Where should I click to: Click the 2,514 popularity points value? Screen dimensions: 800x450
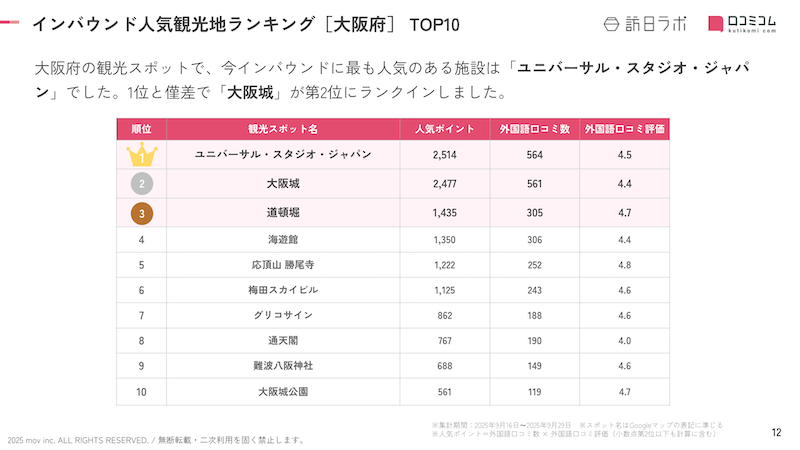[x=444, y=155]
